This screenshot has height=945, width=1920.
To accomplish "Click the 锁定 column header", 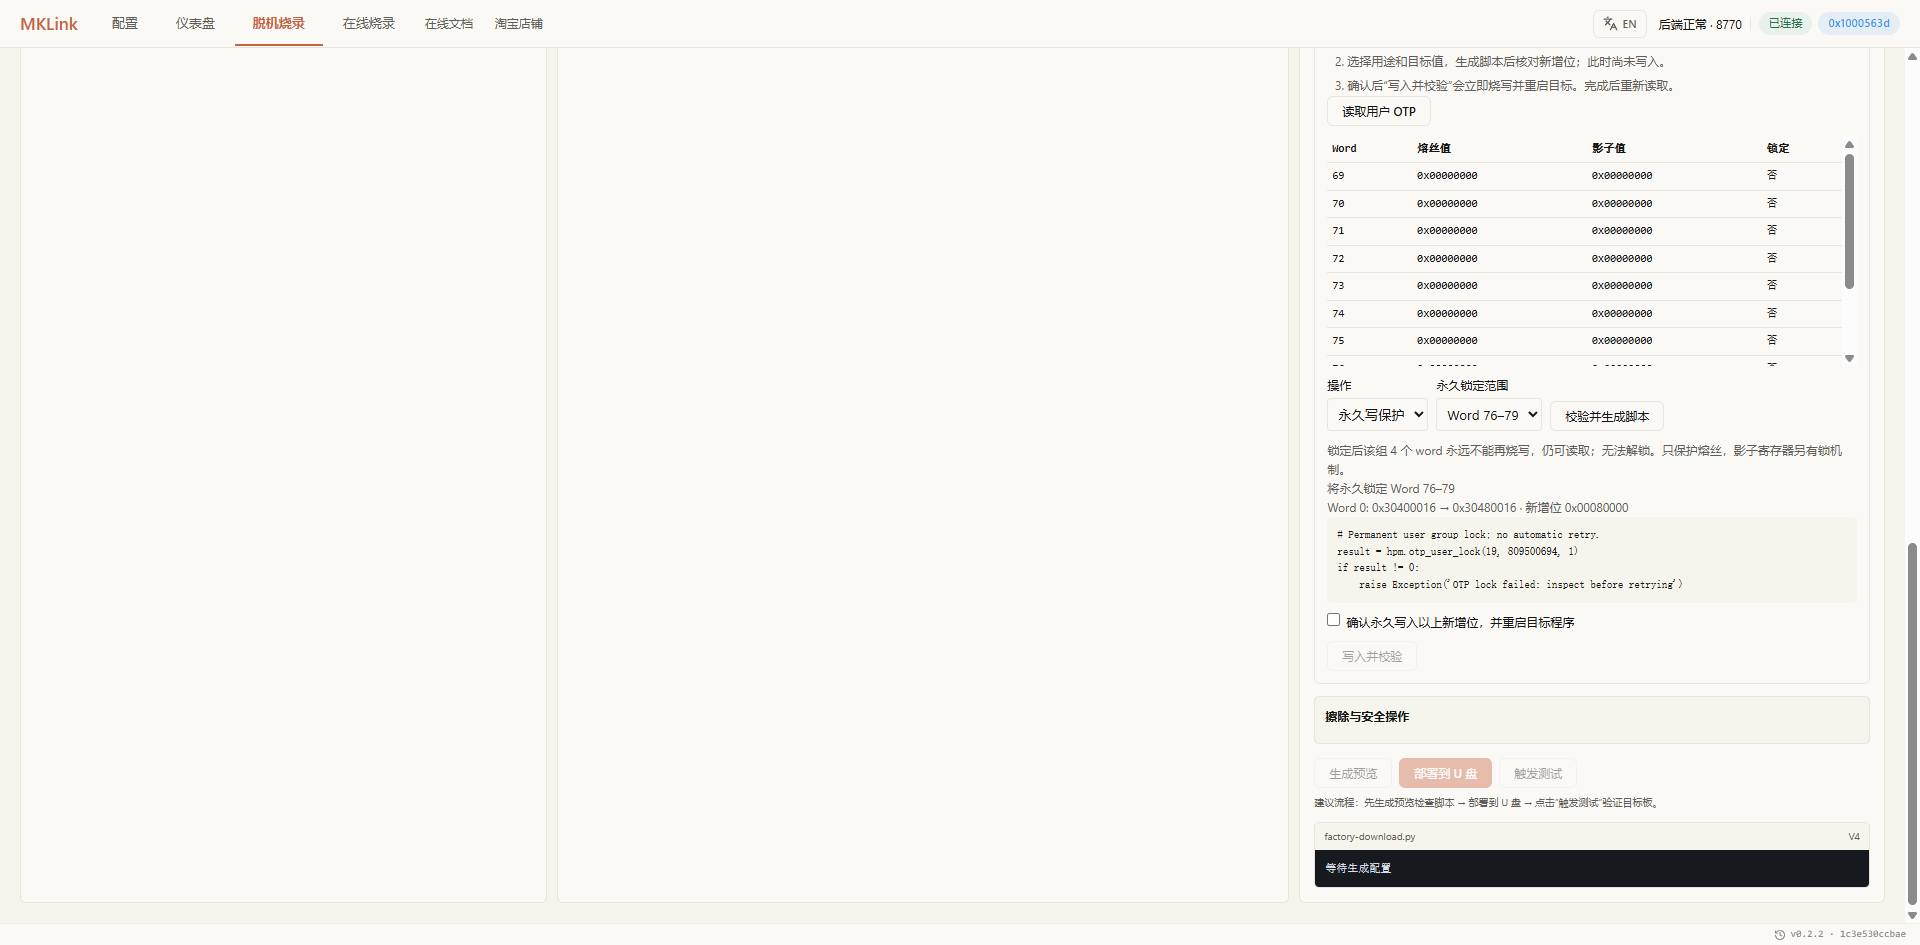I will pyautogui.click(x=1778, y=148).
